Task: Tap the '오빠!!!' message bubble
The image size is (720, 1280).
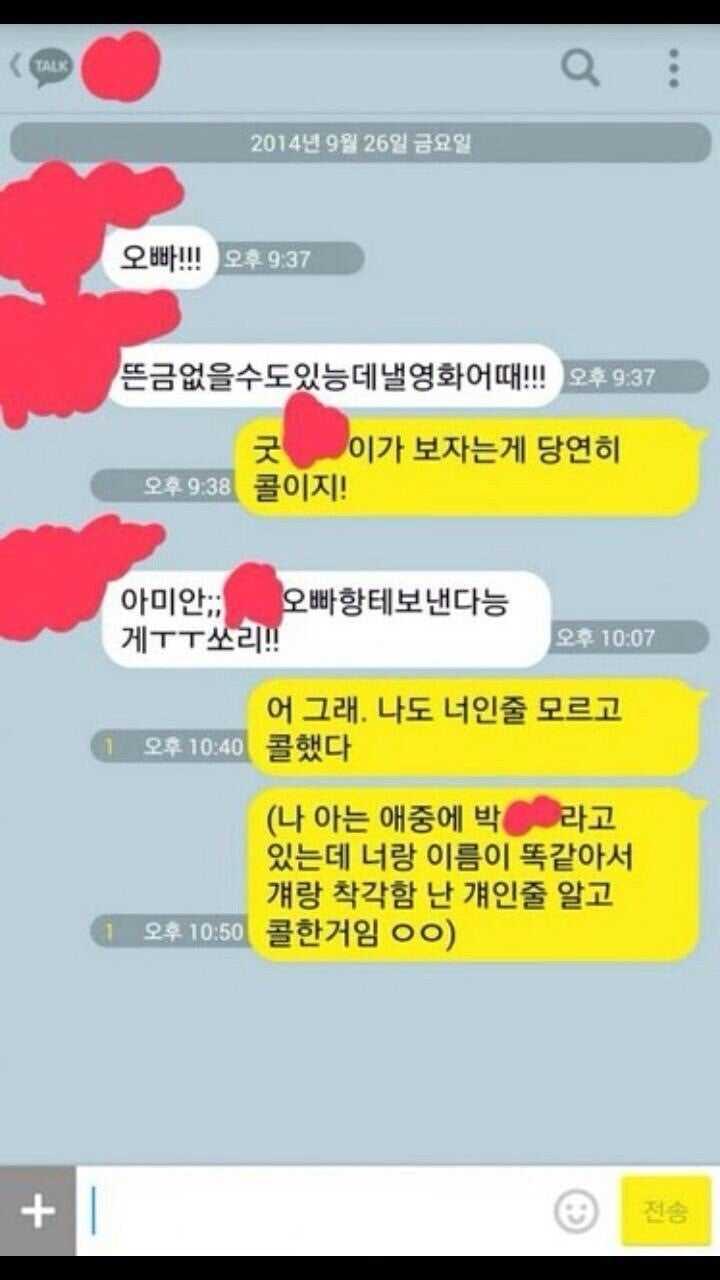Action: click(x=160, y=260)
